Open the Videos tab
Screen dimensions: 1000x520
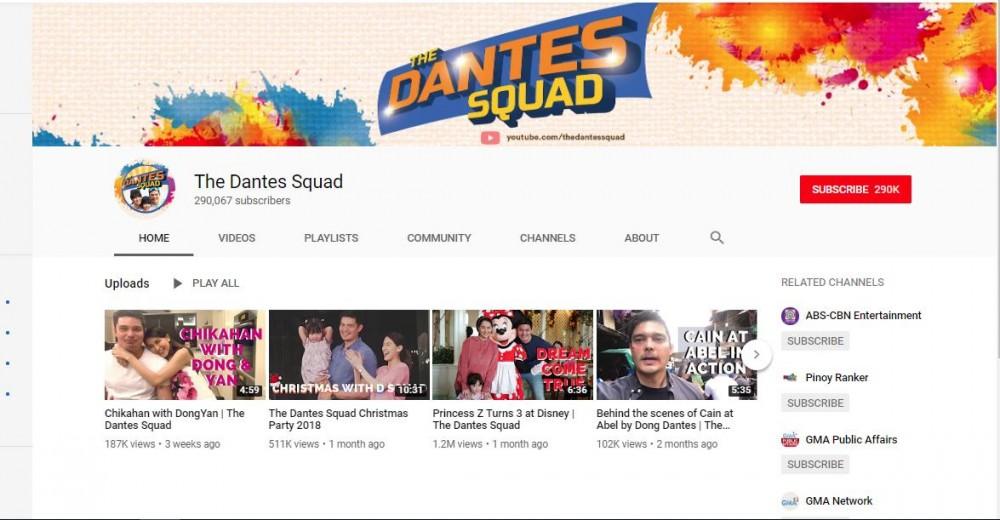237,238
